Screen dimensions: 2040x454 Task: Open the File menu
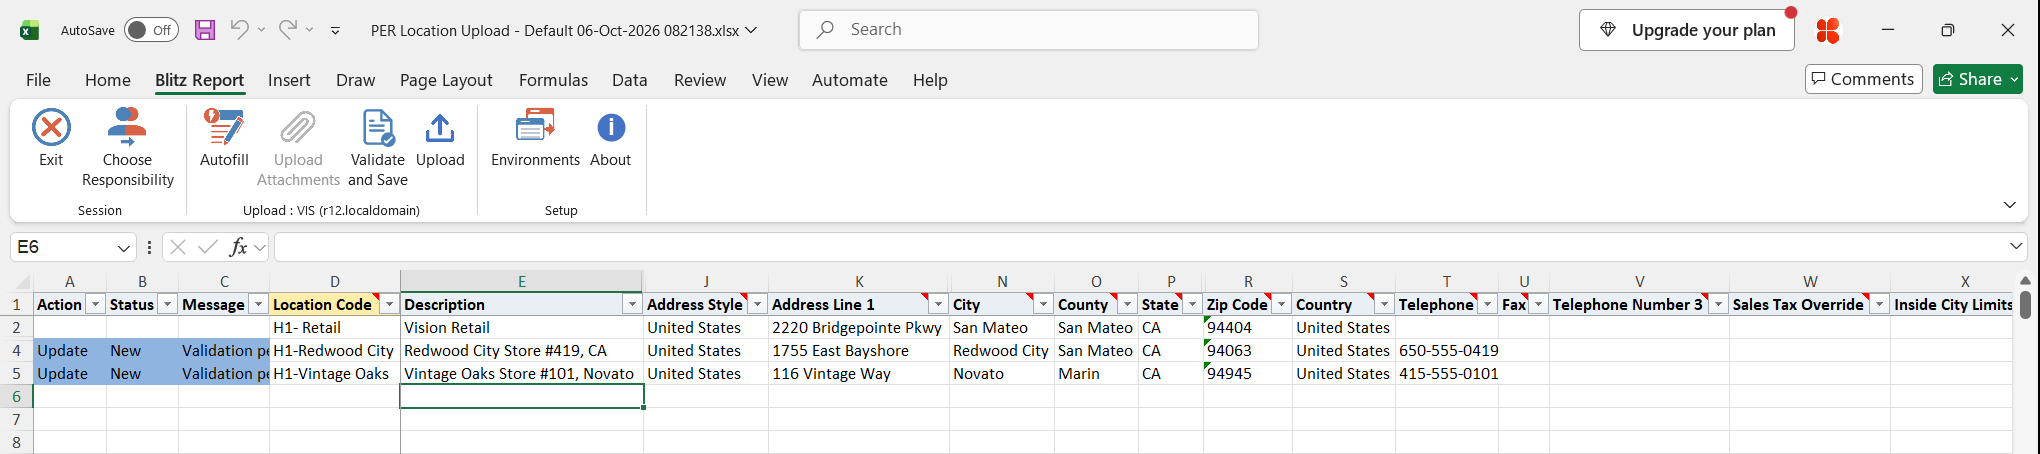[x=38, y=80]
